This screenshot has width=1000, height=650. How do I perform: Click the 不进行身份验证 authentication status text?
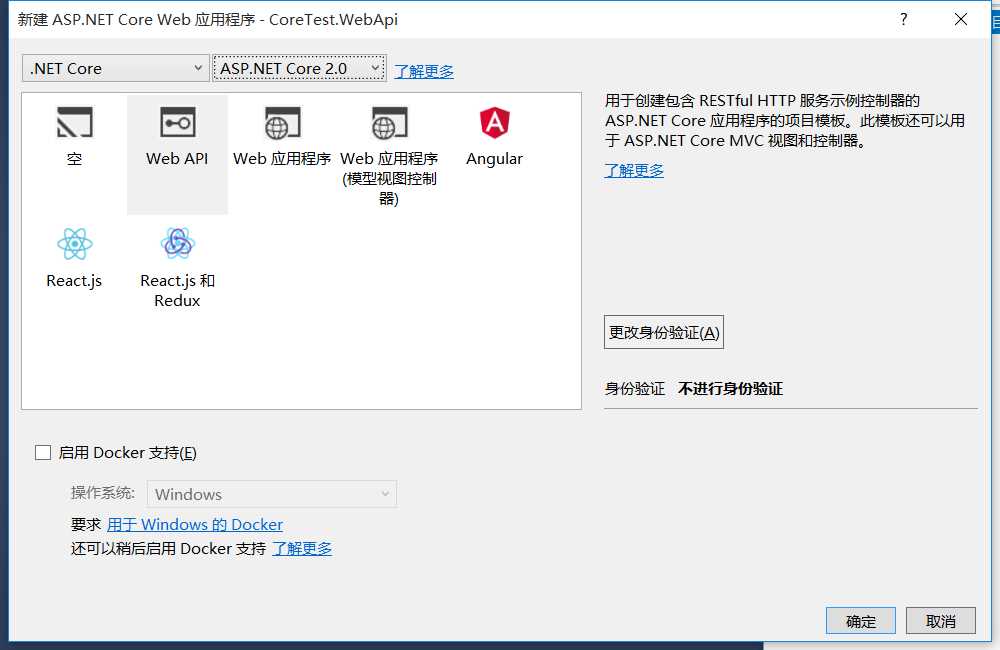(730, 388)
